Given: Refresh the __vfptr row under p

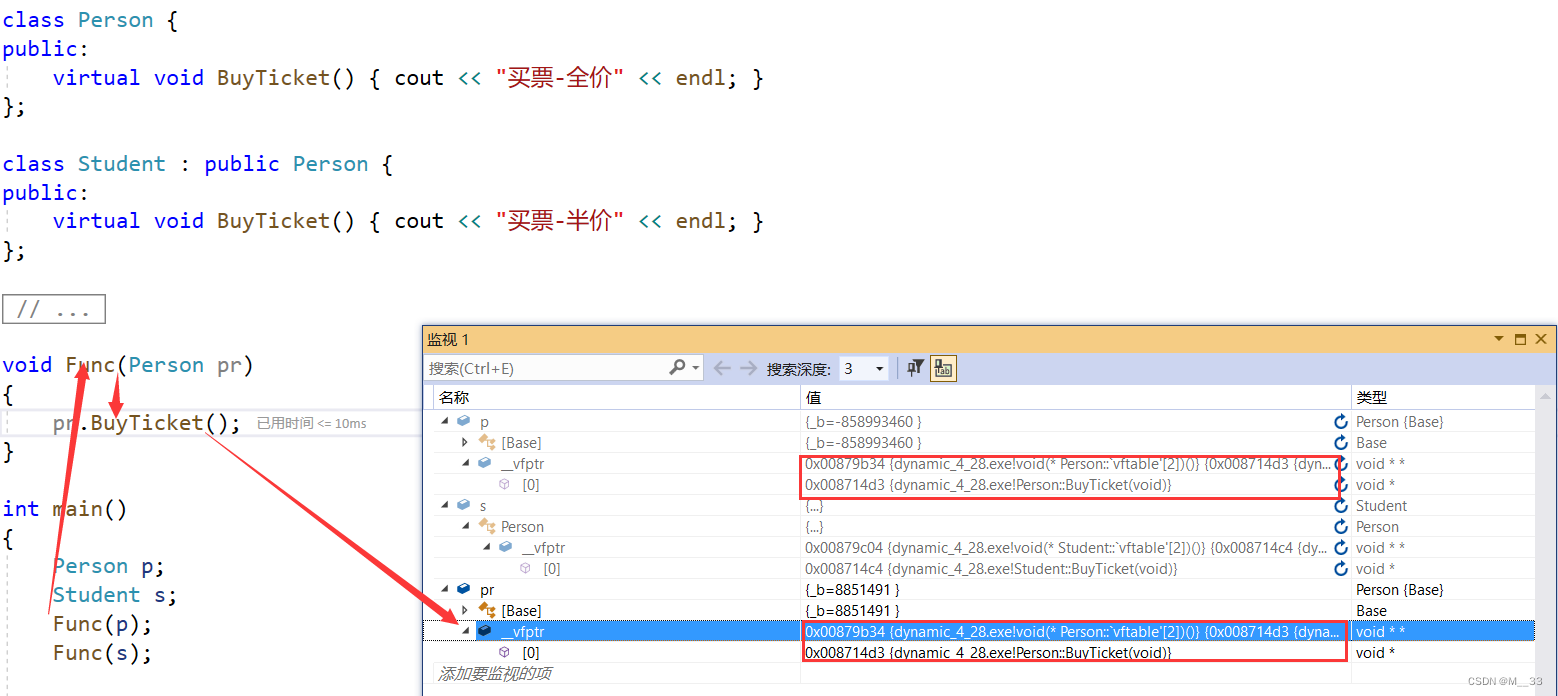Looking at the screenshot, I should [x=1341, y=464].
